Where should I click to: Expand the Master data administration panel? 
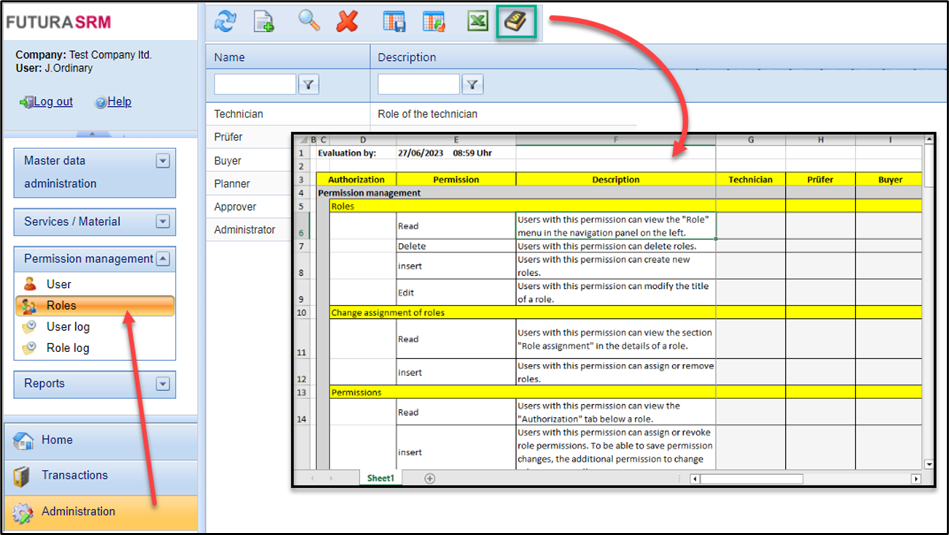coord(162,161)
